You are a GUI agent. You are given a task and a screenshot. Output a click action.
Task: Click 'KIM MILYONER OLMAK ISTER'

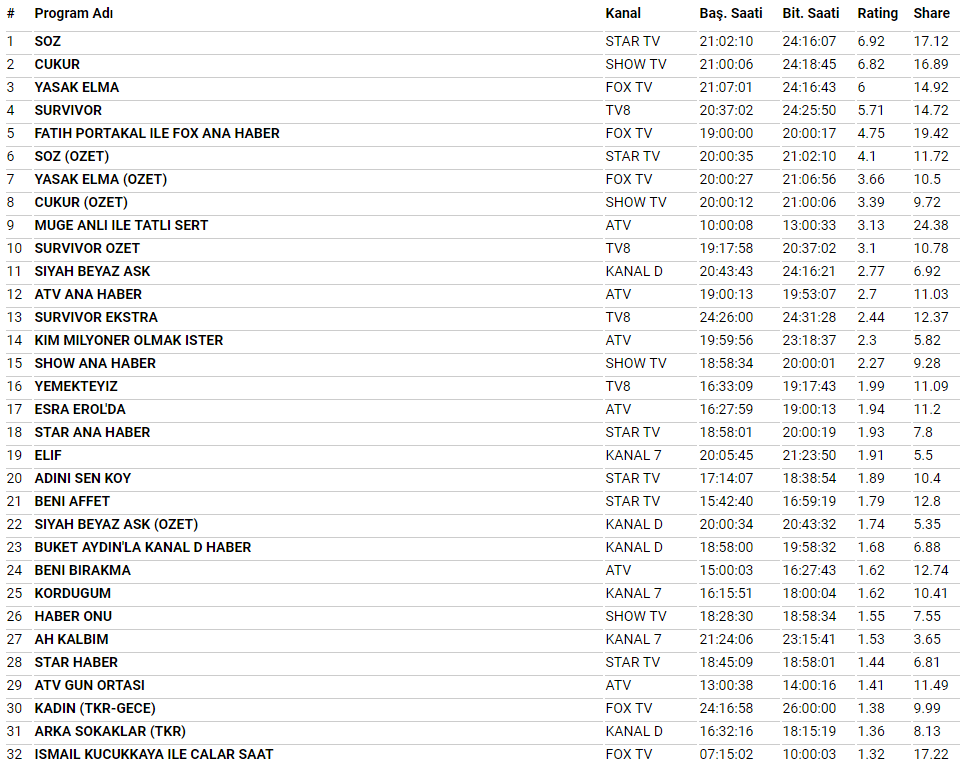(129, 340)
